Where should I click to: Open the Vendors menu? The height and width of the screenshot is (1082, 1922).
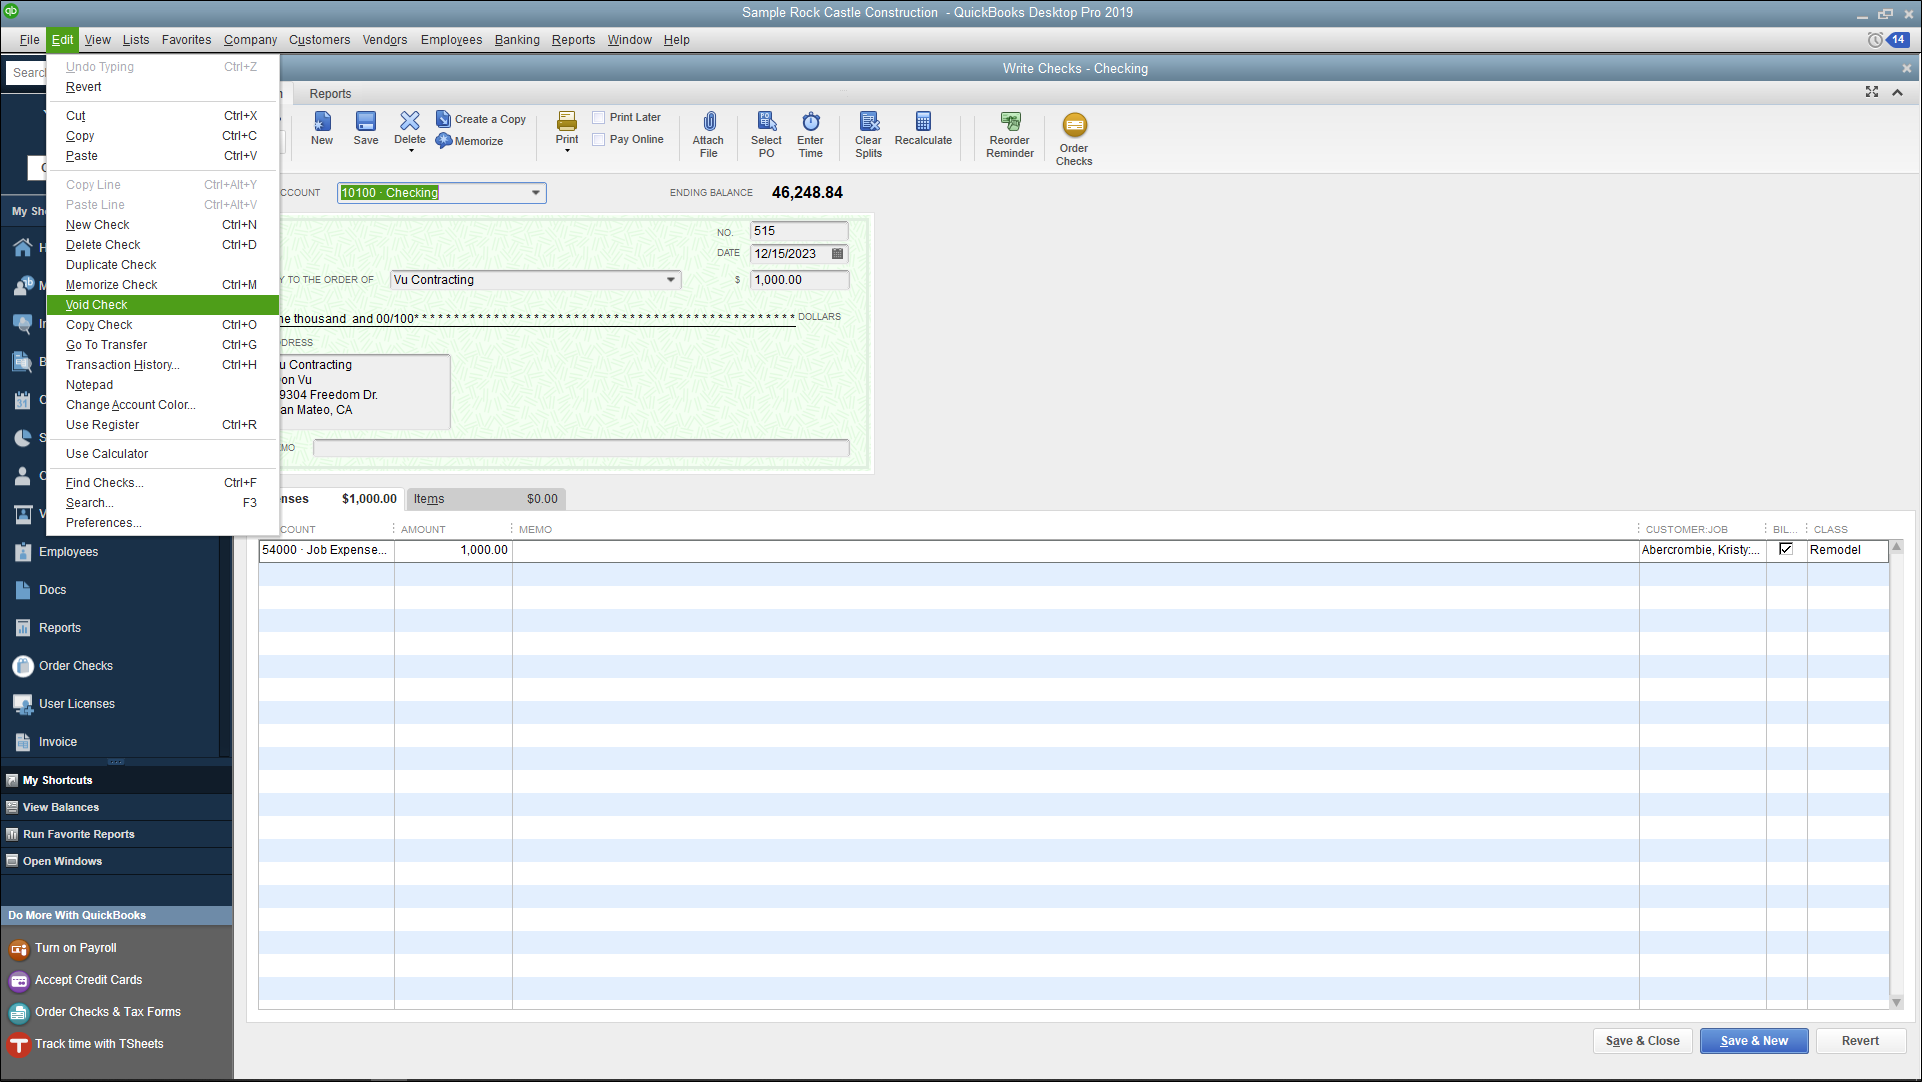(385, 40)
